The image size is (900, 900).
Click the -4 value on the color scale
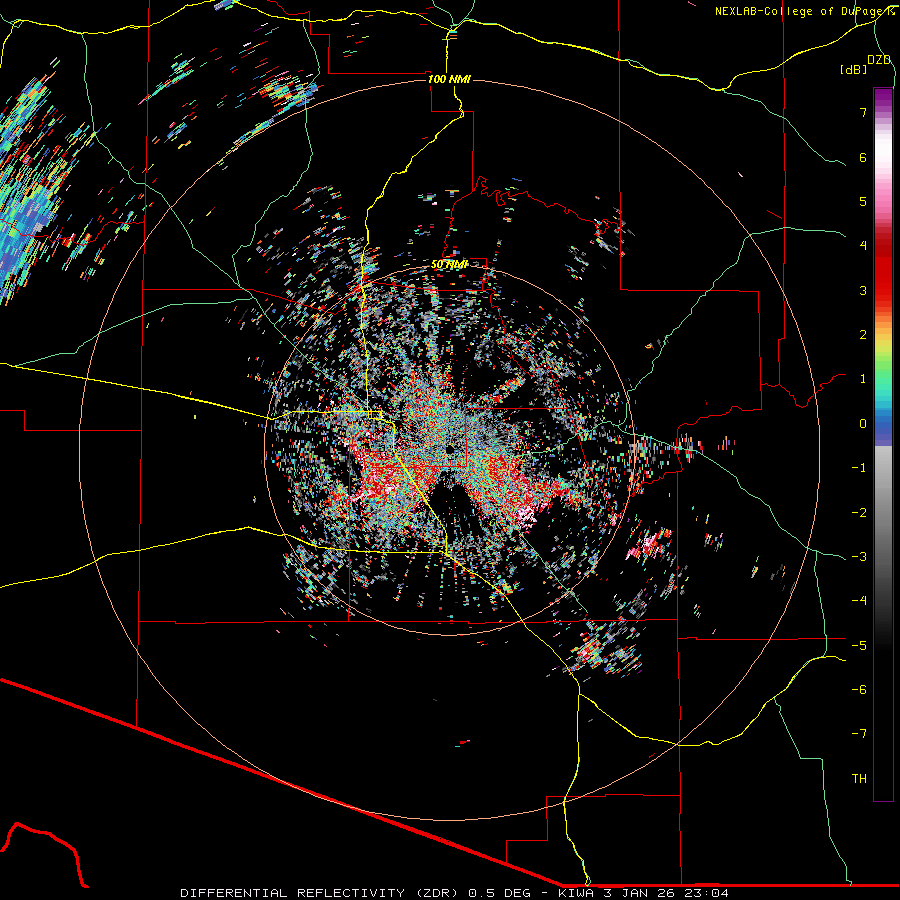click(859, 601)
